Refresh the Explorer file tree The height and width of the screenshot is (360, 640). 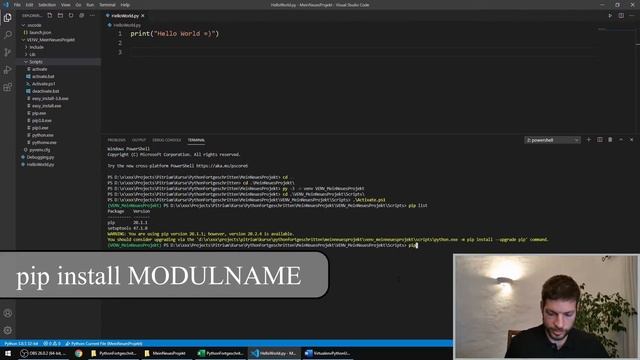pyautogui.click(x=71, y=16)
